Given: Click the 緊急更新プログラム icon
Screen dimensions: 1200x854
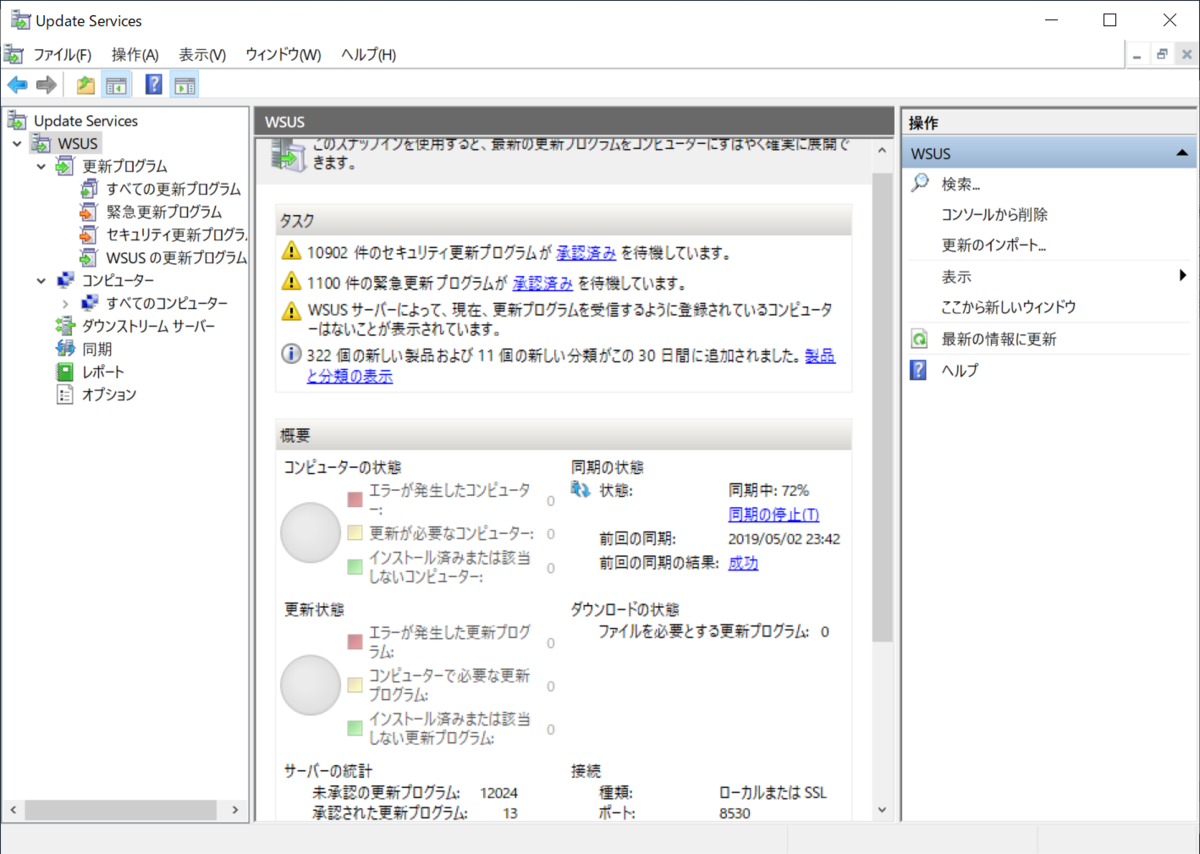Looking at the screenshot, I should [90, 212].
